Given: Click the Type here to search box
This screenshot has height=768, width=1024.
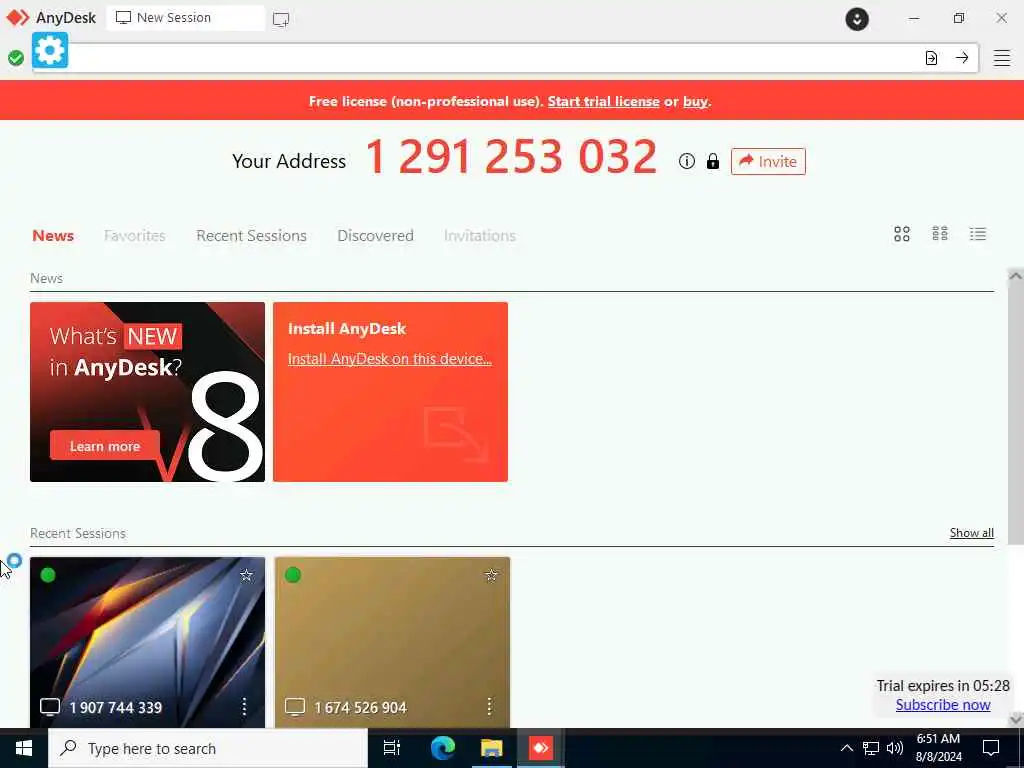Looking at the screenshot, I should pos(208,748).
